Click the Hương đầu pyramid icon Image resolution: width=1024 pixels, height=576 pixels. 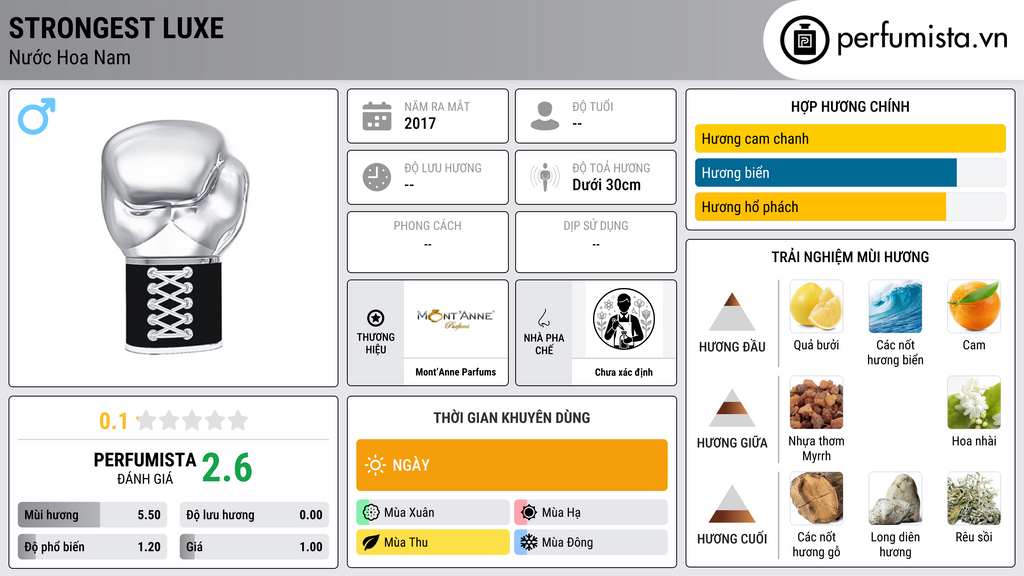click(x=731, y=312)
